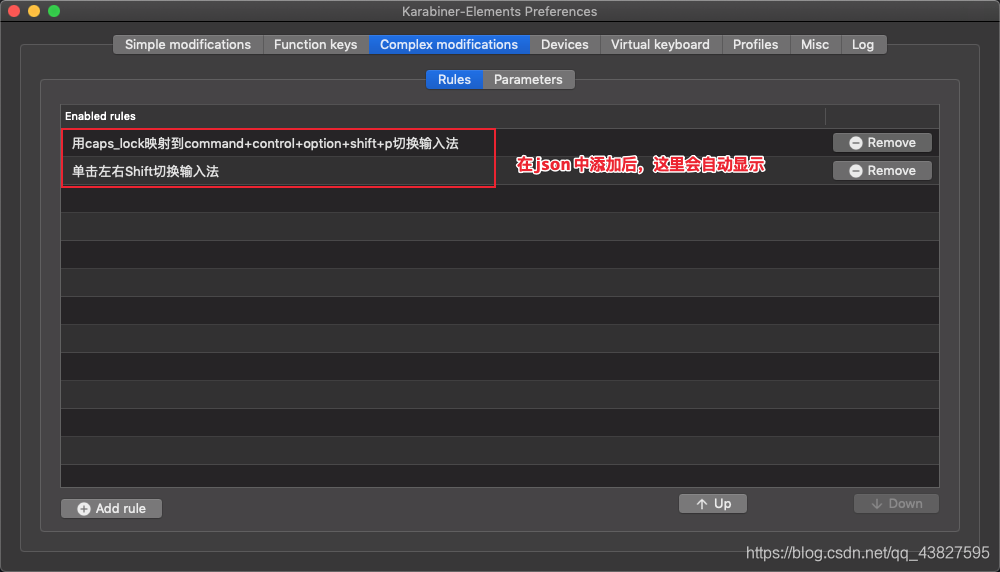
Task: Open the Log tab
Action: (863, 45)
